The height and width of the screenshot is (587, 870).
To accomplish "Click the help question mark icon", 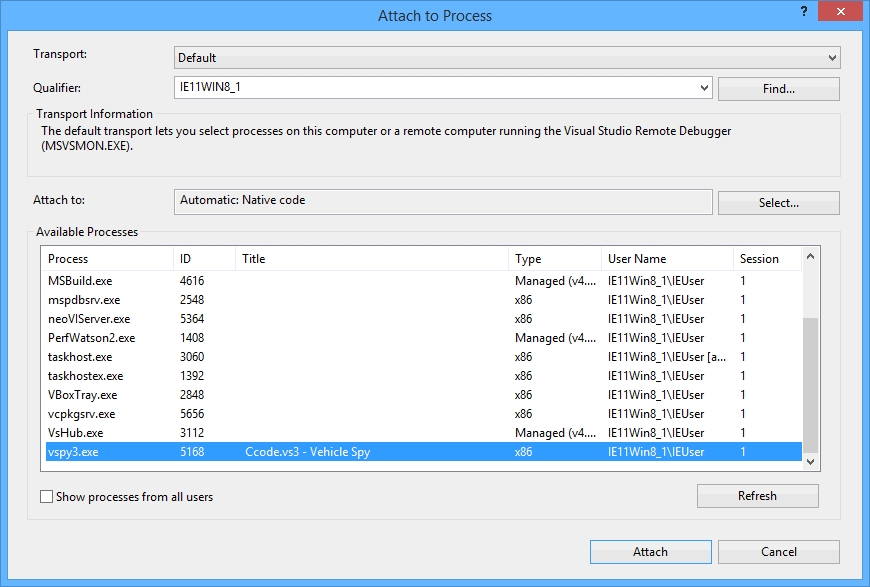I will 804,10.
